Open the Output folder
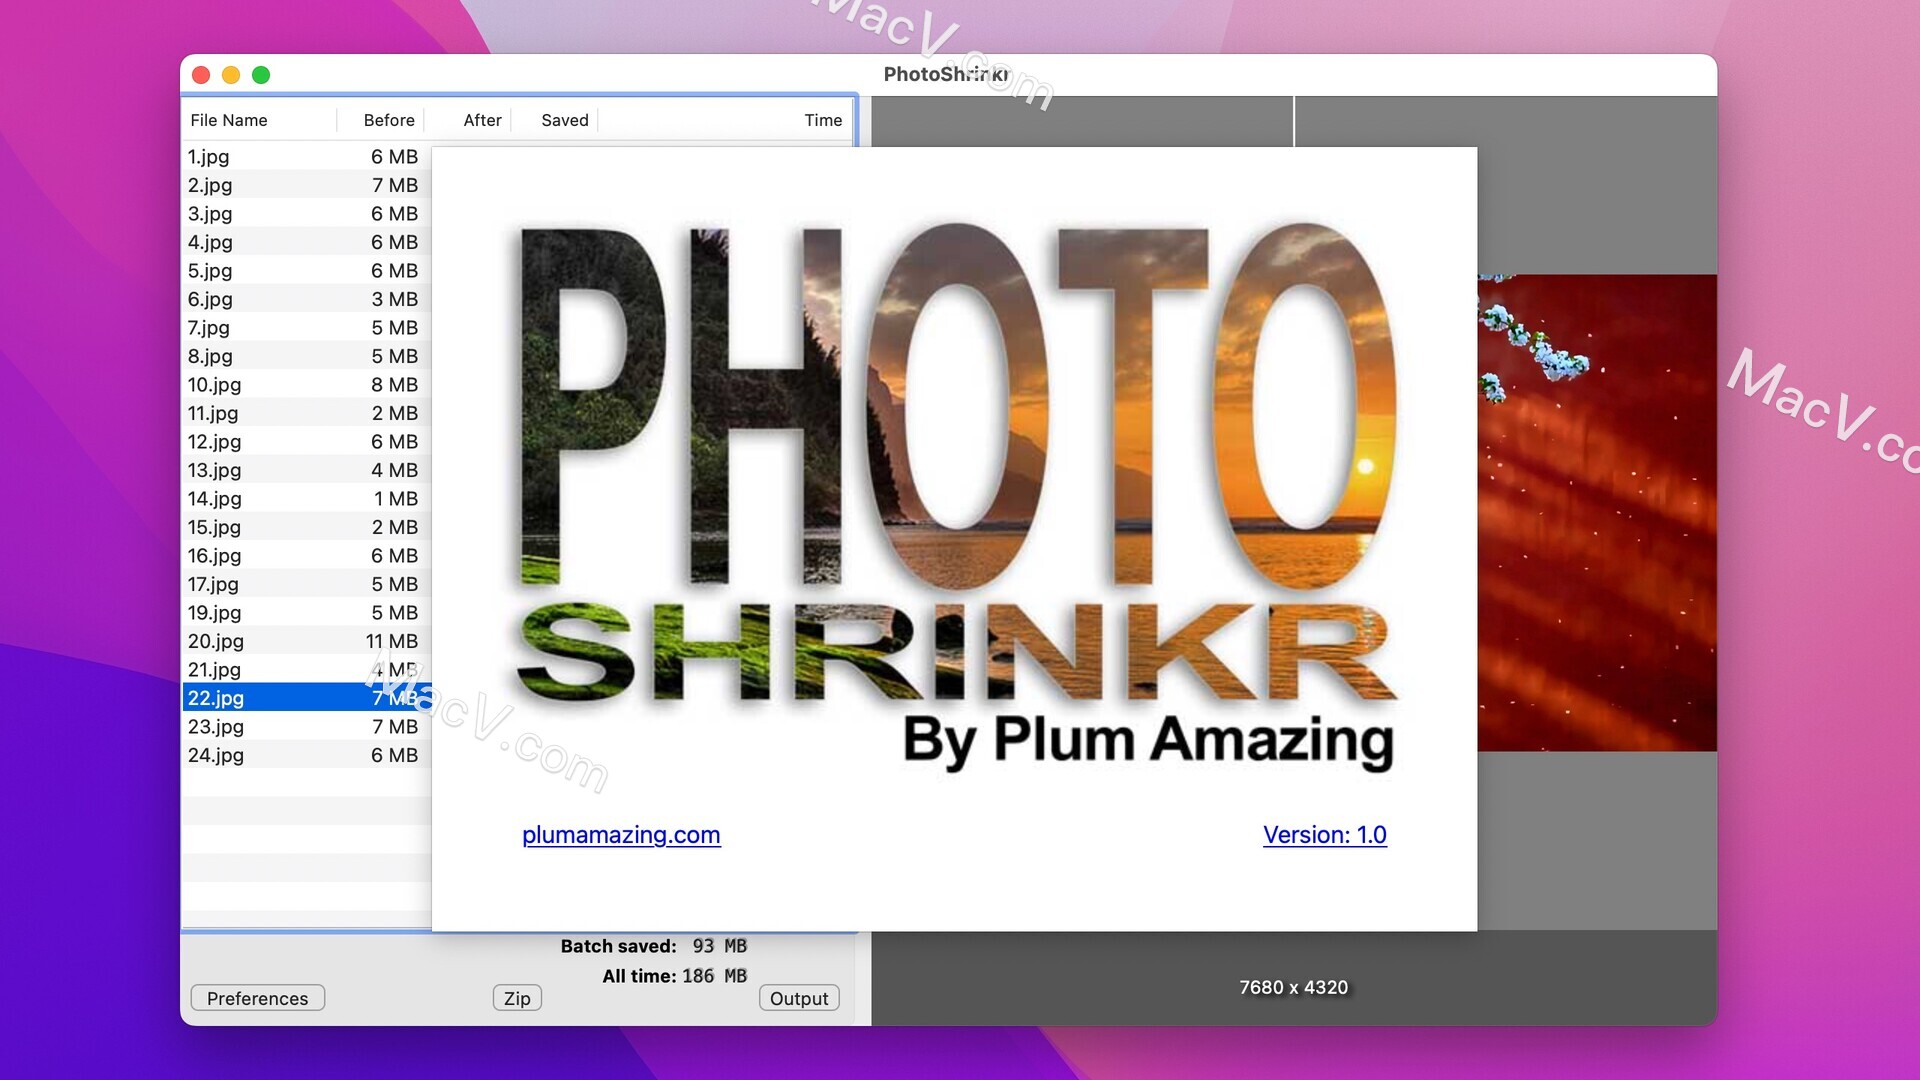 click(798, 998)
